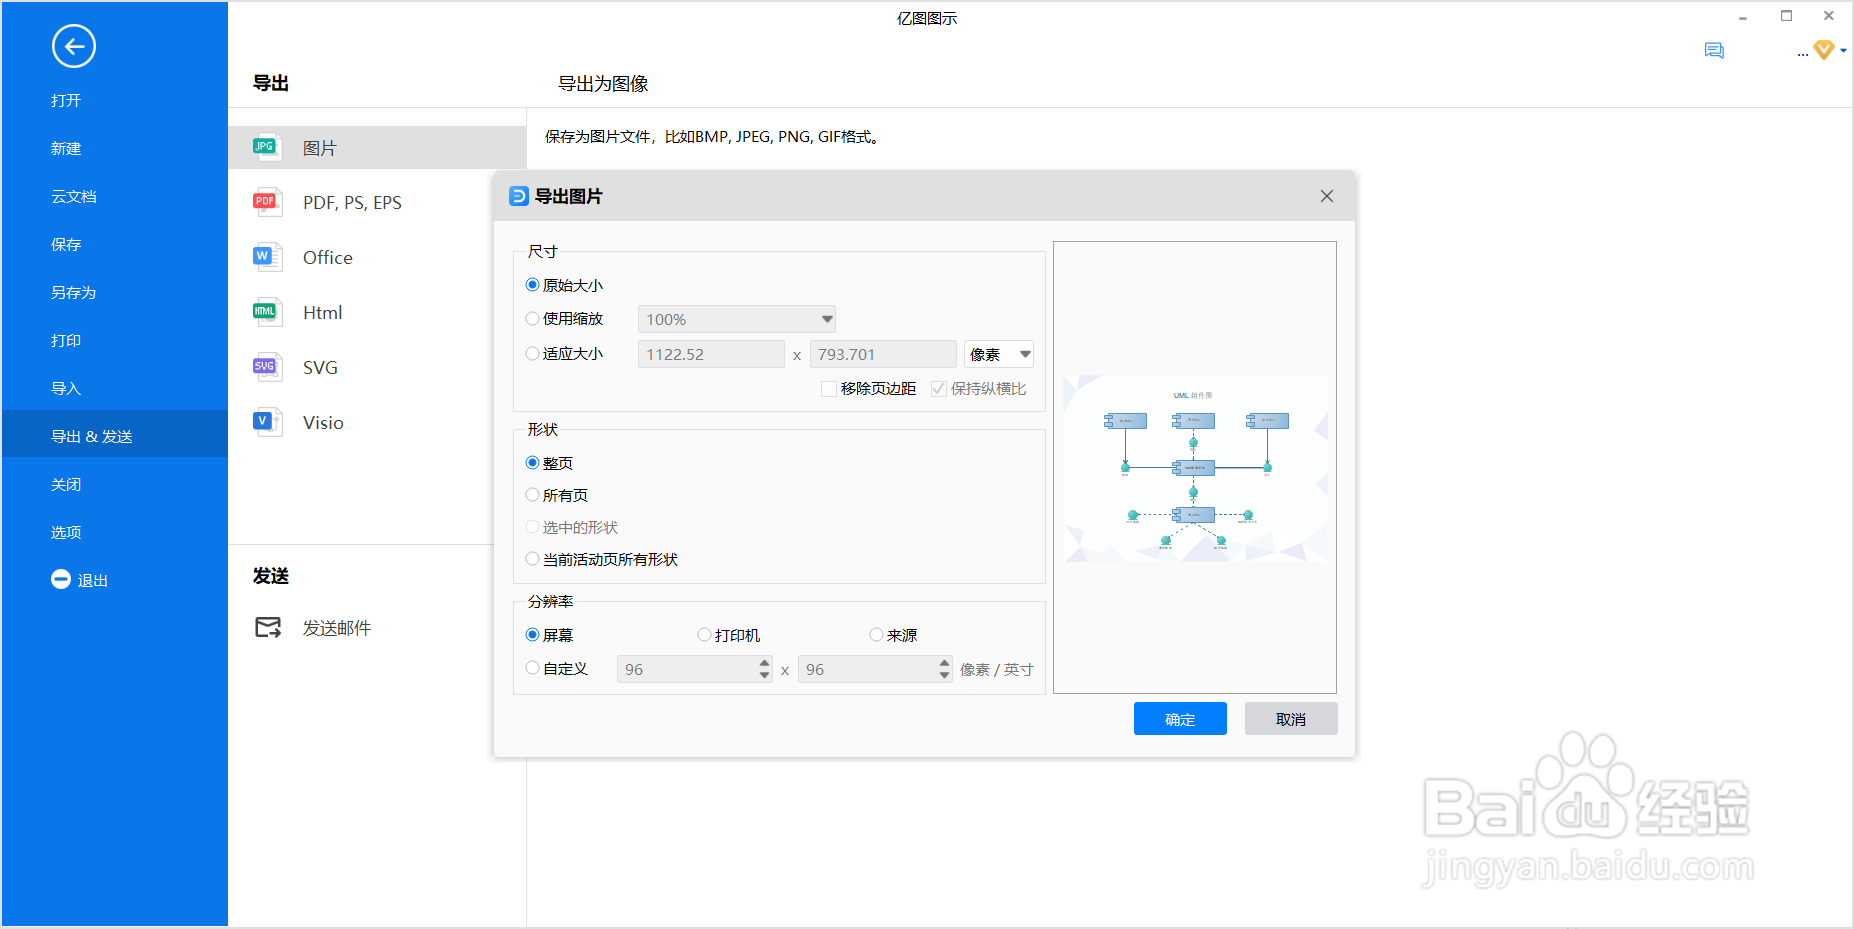The width and height of the screenshot is (1854, 929).
Task: Click the 确定 button to confirm export
Action: pos(1179,718)
